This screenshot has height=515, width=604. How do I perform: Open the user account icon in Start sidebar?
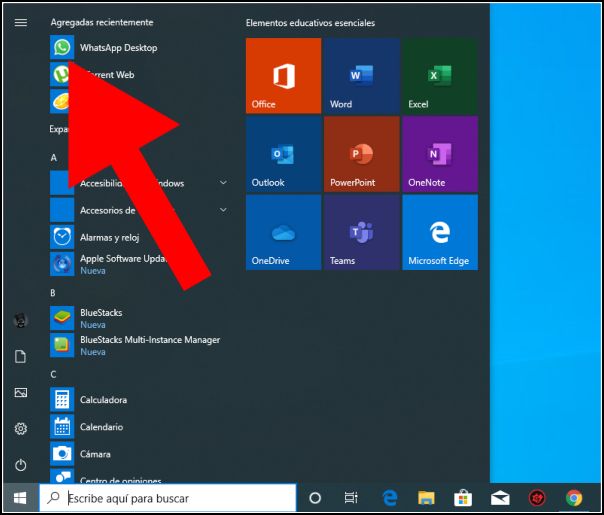pyautogui.click(x=21, y=320)
